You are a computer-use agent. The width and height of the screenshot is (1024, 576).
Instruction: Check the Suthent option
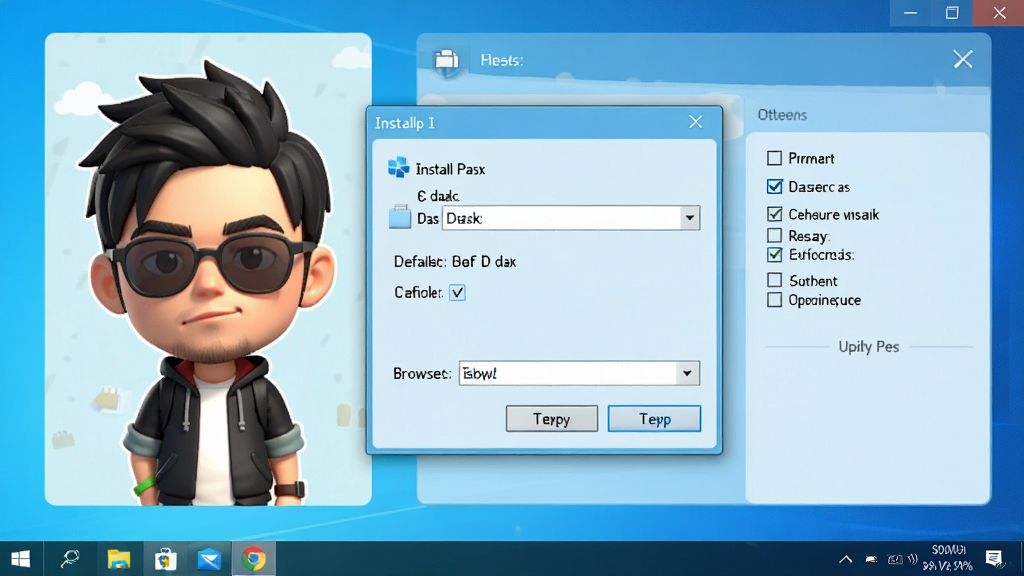point(775,280)
